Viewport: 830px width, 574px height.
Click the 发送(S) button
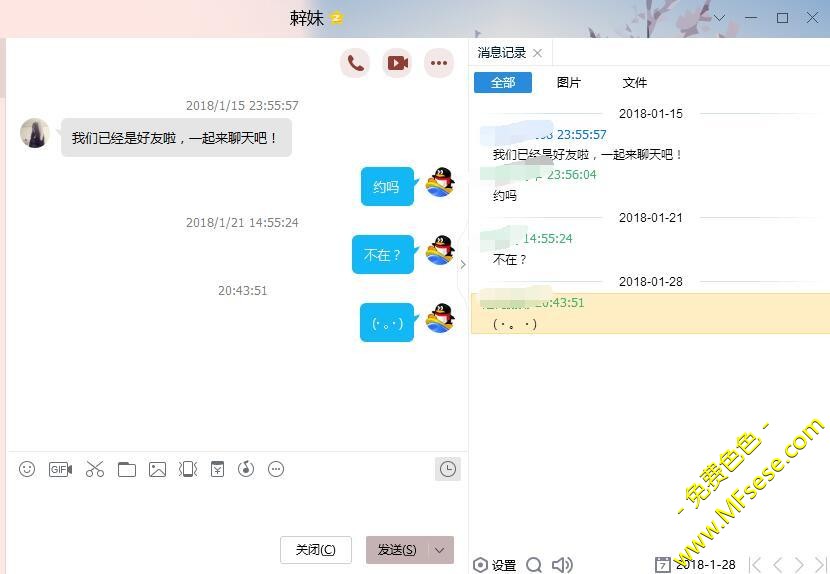click(x=397, y=550)
